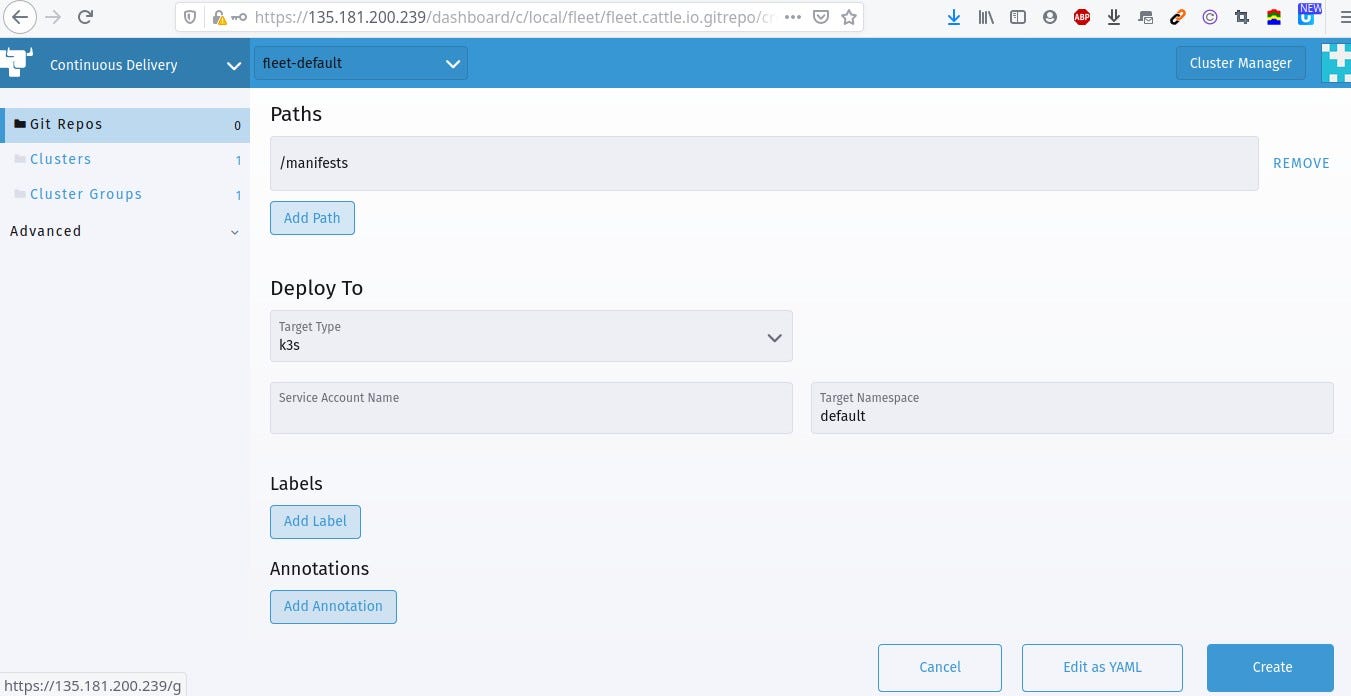Image resolution: width=1351 pixels, height=696 pixels.
Task: Open page actions ellipsis menu
Action: coord(792,17)
